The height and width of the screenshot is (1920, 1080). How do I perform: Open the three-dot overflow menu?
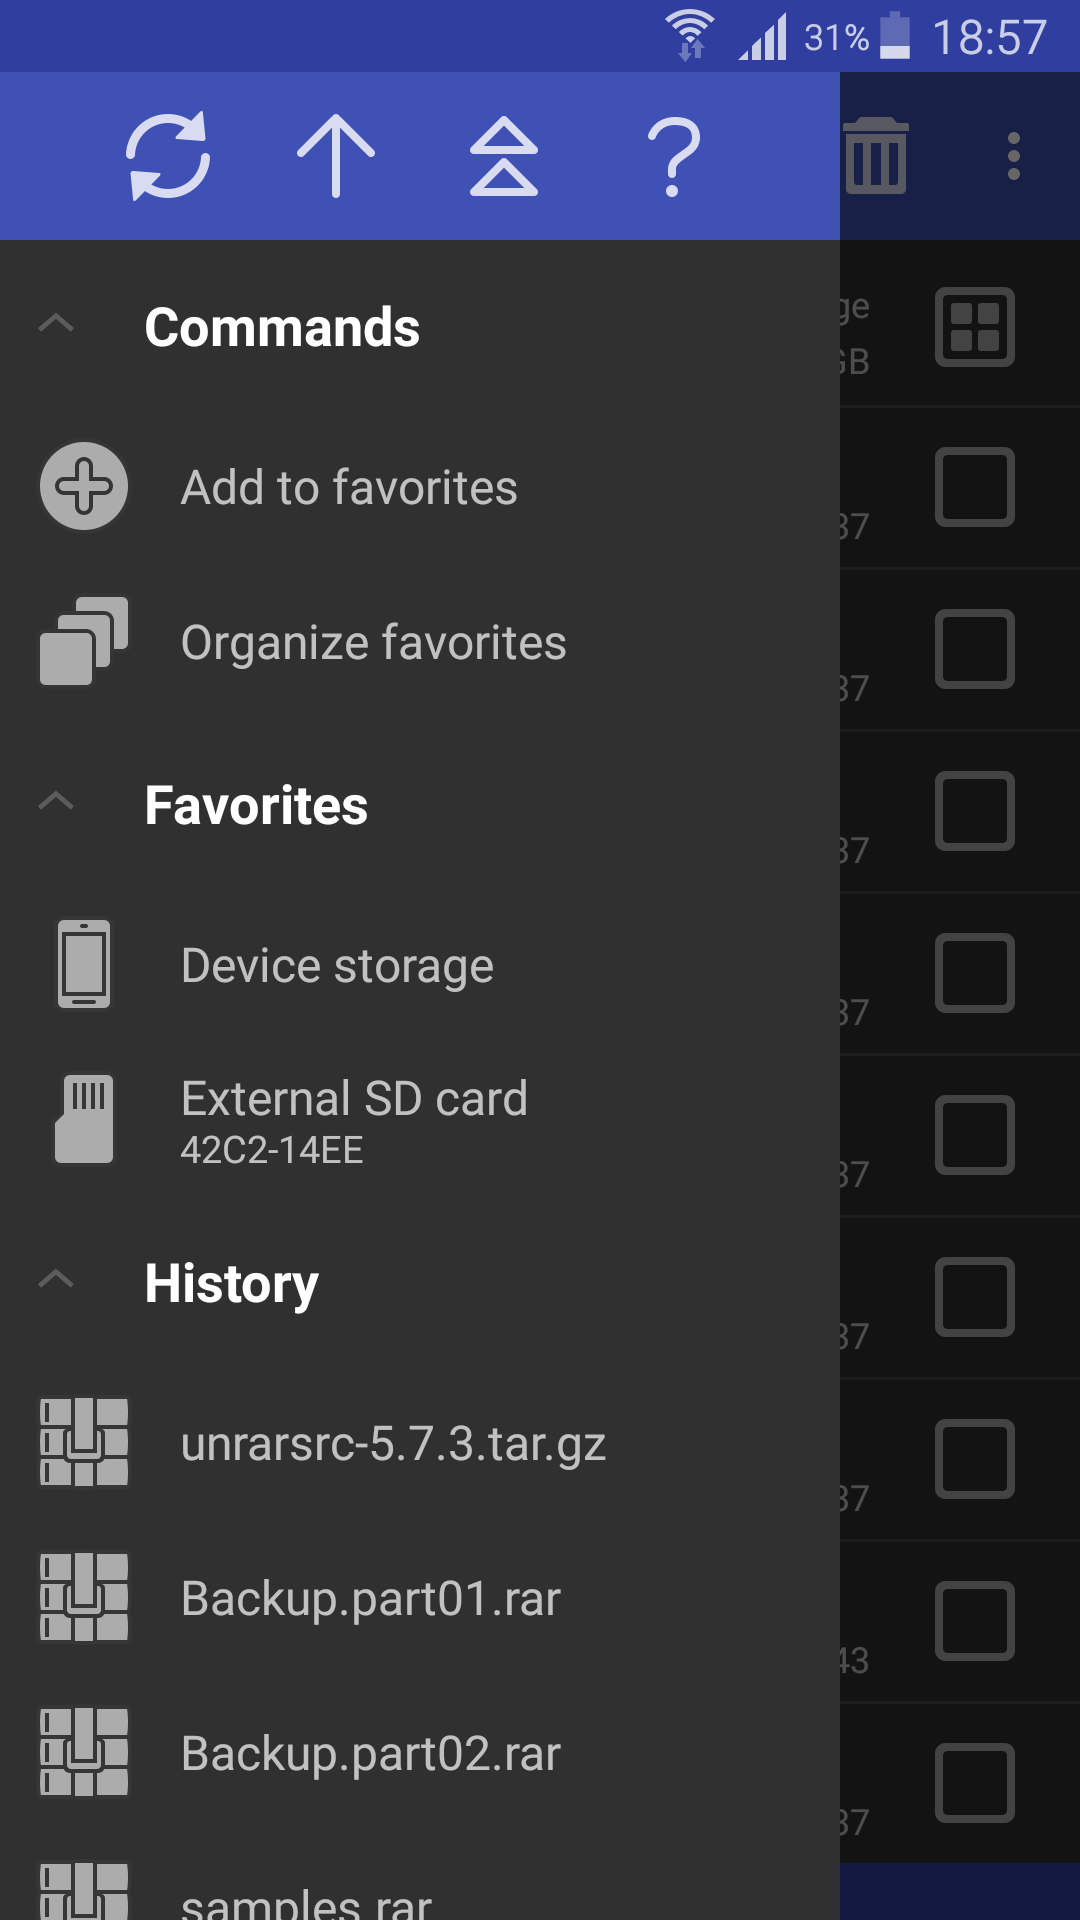[x=1014, y=156]
